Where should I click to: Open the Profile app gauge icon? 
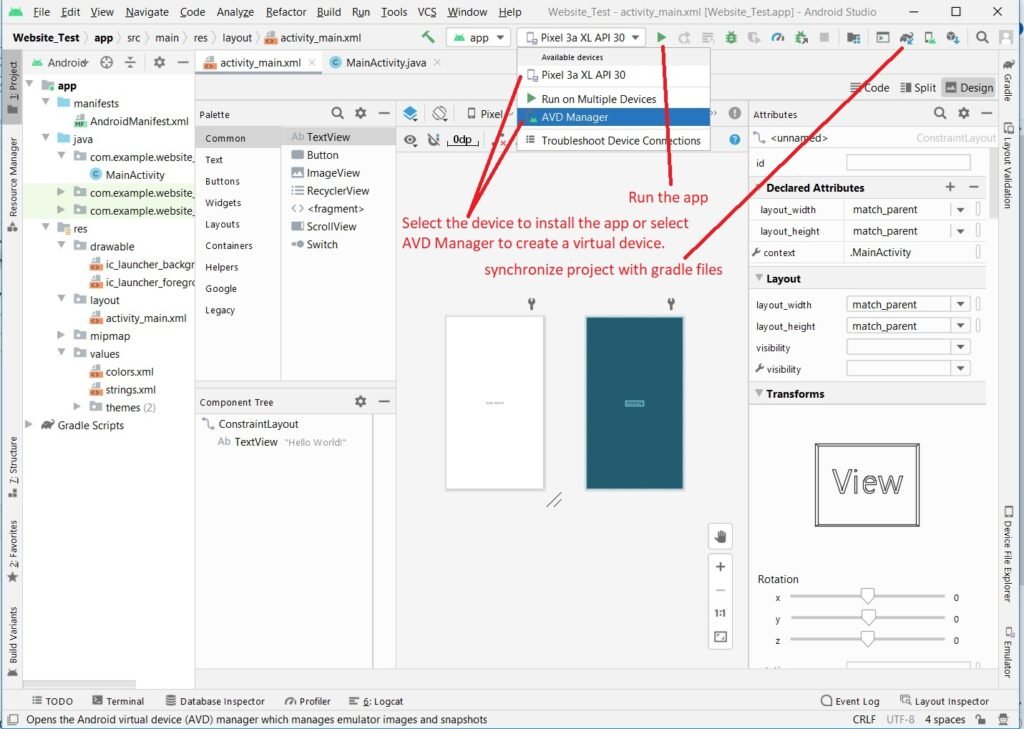(x=777, y=37)
